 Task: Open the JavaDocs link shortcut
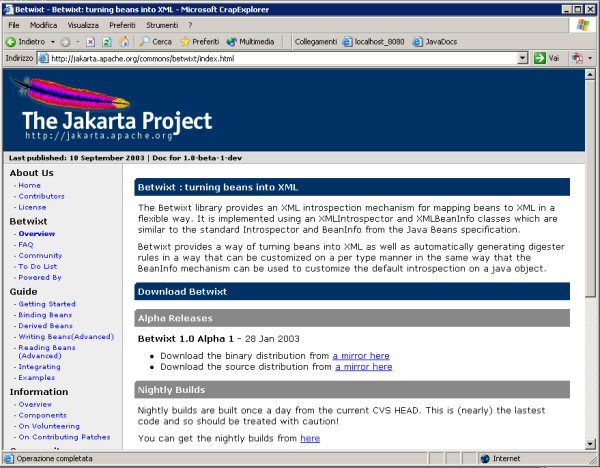435,41
